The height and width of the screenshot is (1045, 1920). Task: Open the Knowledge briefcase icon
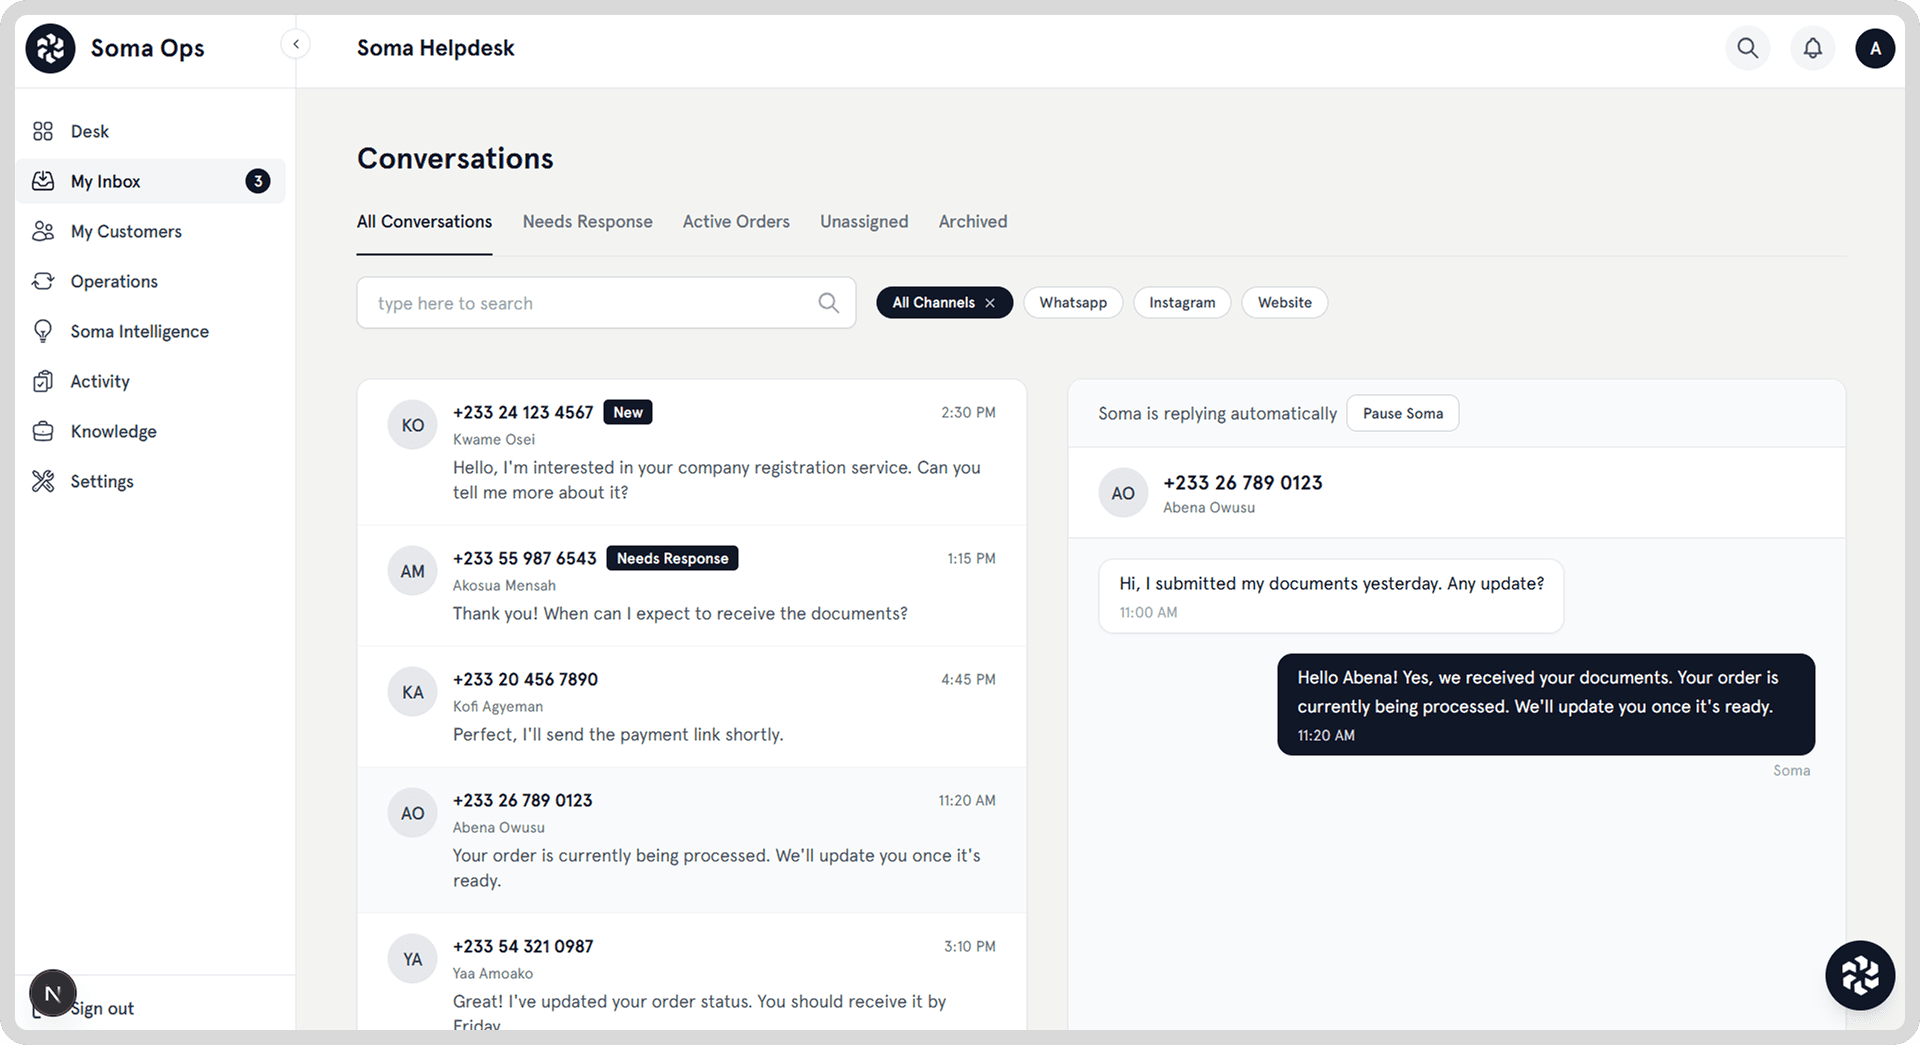(x=43, y=431)
